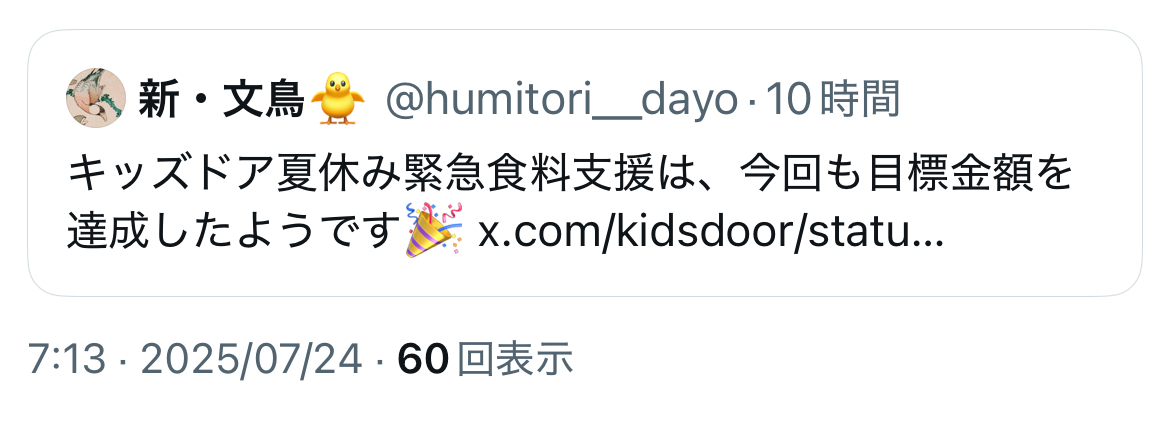This screenshot has width=1170, height=423.
Task: Click the 60 view count number
Action: pyautogui.click(x=422, y=360)
